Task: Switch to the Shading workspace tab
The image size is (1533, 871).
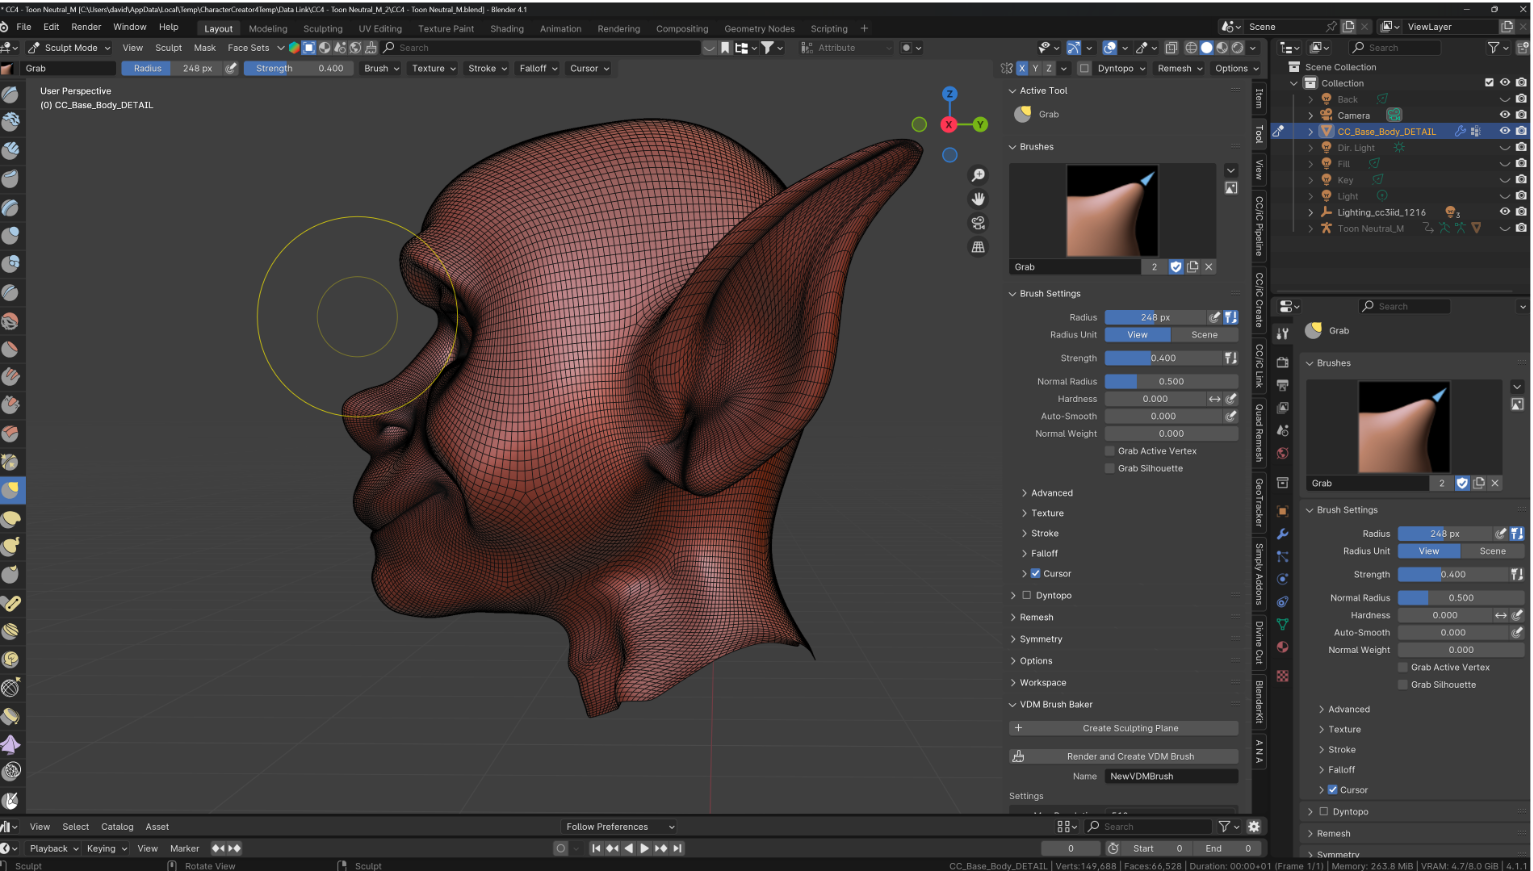Action: (507, 29)
